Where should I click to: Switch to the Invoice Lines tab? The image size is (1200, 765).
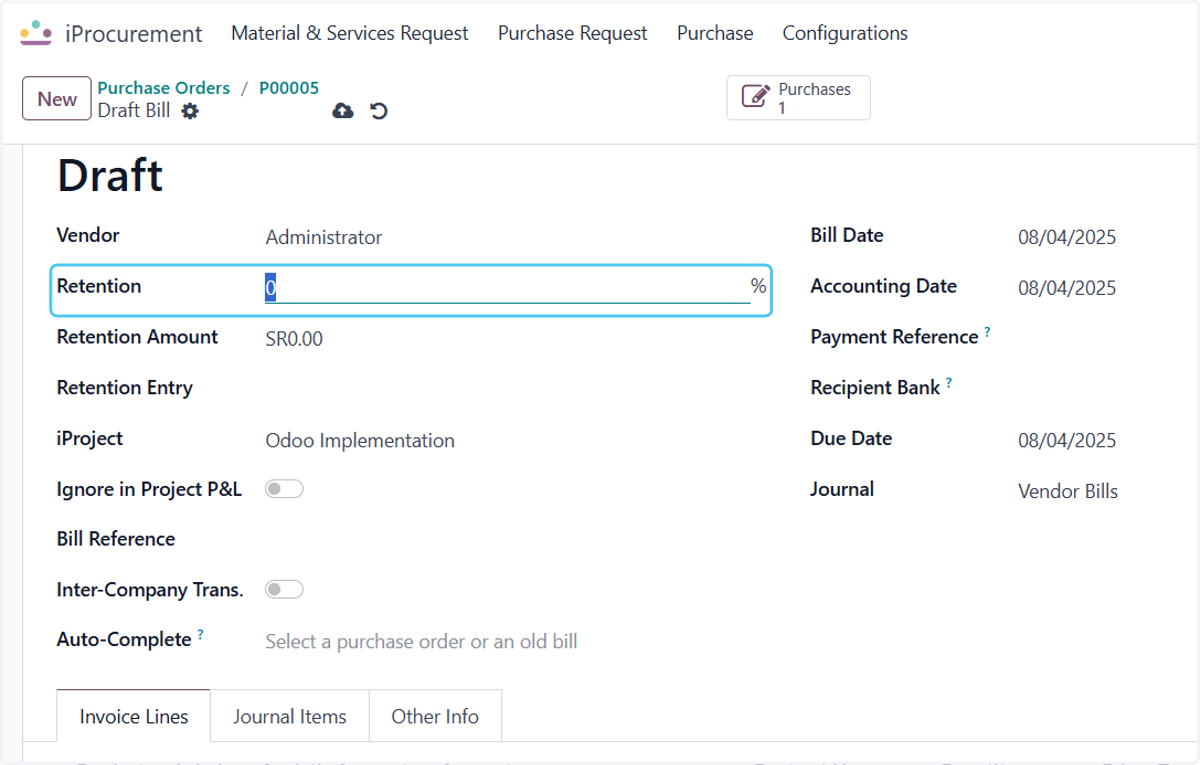(134, 716)
